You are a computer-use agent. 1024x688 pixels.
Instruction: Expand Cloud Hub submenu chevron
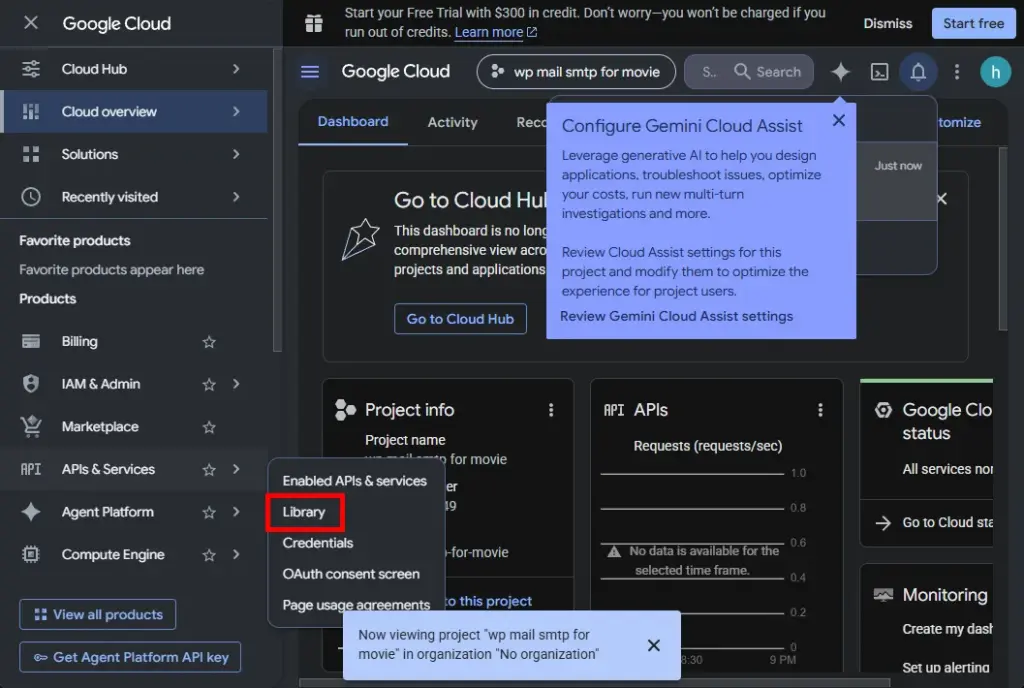[236, 69]
